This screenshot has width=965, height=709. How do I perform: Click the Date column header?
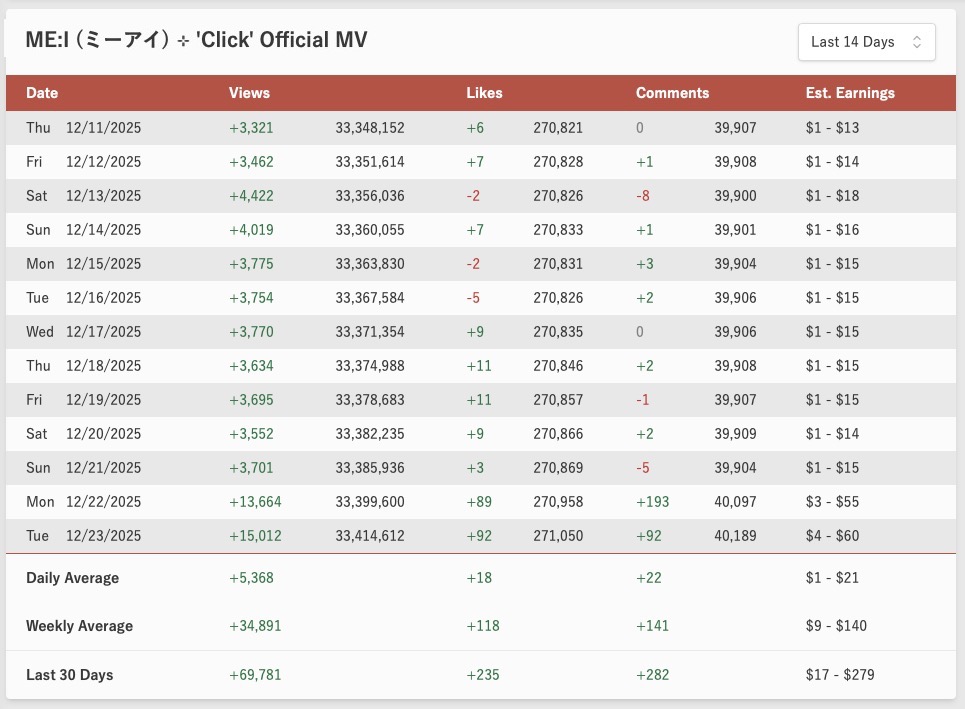click(42, 93)
